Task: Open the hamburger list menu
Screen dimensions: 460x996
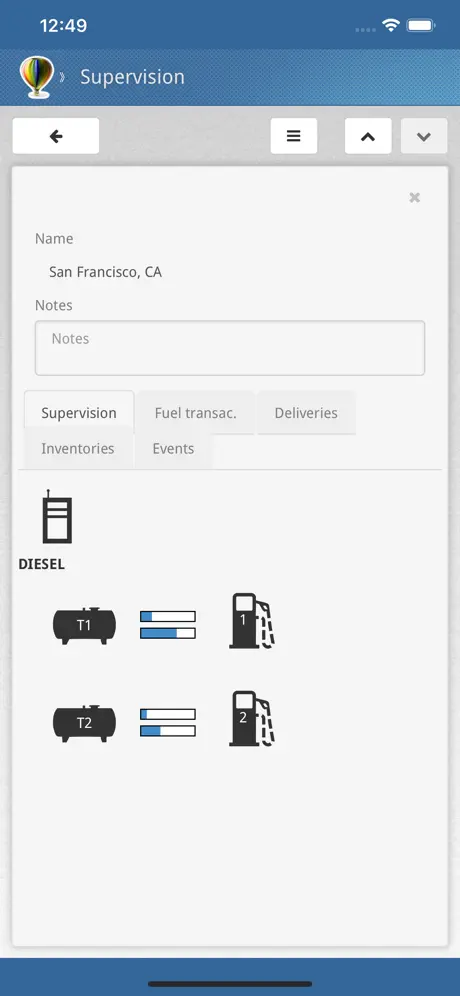Action: pyautogui.click(x=294, y=136)
